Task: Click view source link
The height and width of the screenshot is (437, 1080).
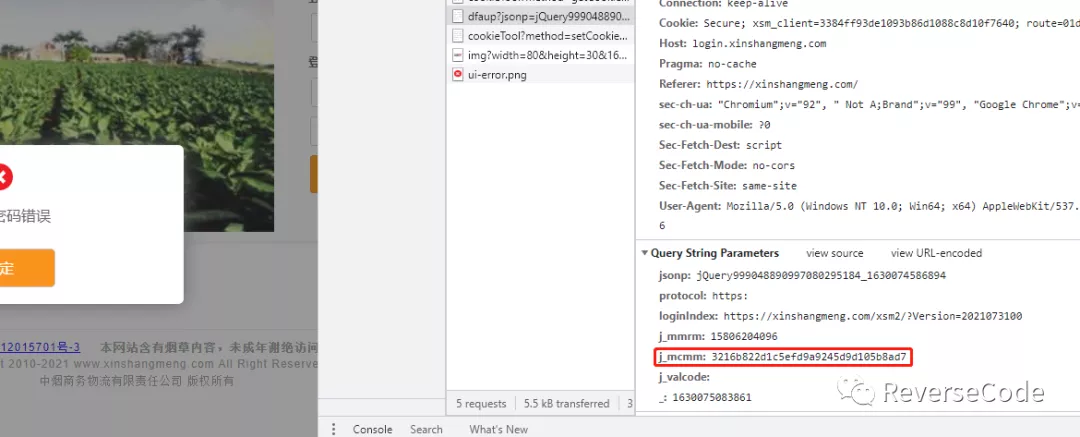Action: (x=834, y=253)
